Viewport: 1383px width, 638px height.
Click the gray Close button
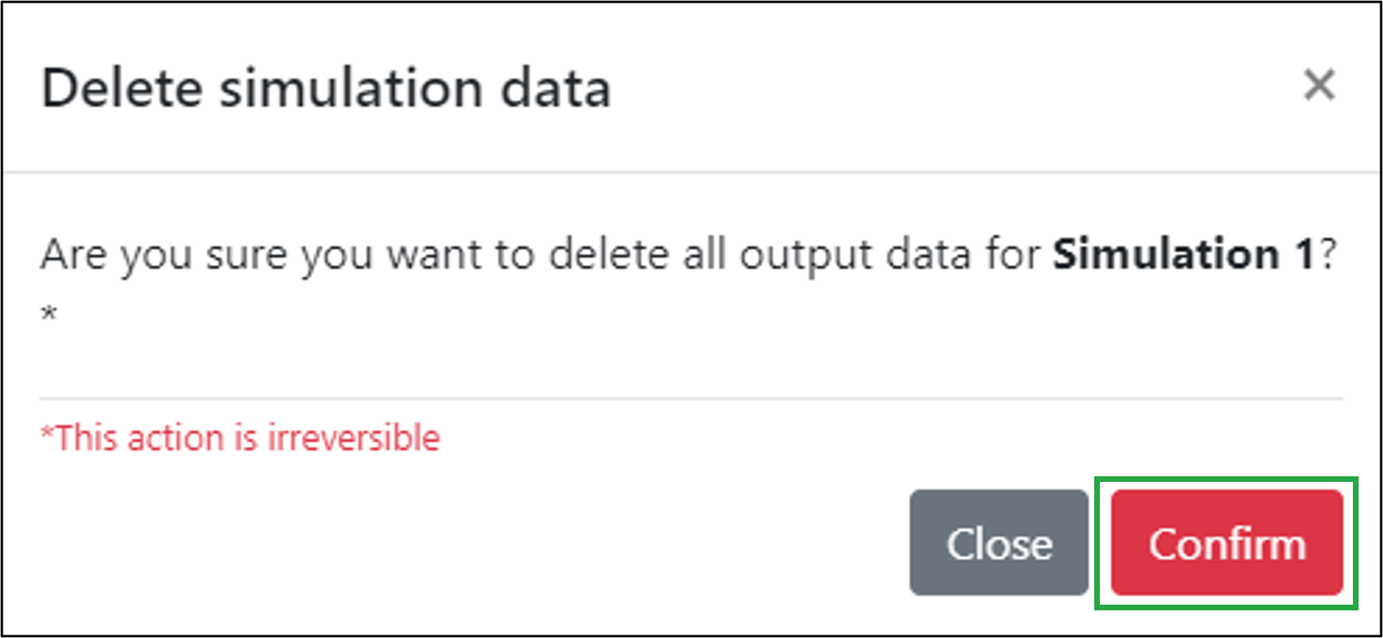coord(998,543)
